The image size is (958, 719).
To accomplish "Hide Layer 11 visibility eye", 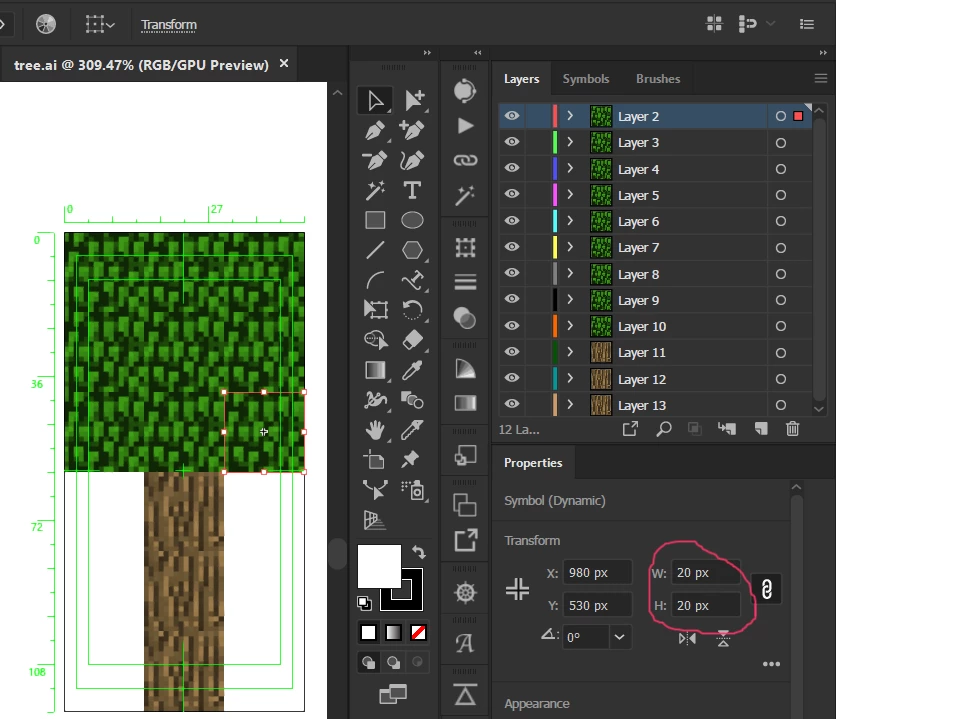I will (x=512, y=352).
